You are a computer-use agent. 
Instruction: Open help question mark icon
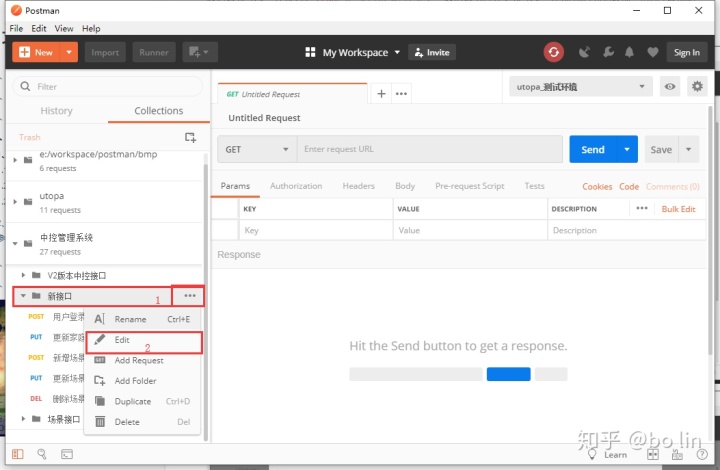[x=702, y=454]
